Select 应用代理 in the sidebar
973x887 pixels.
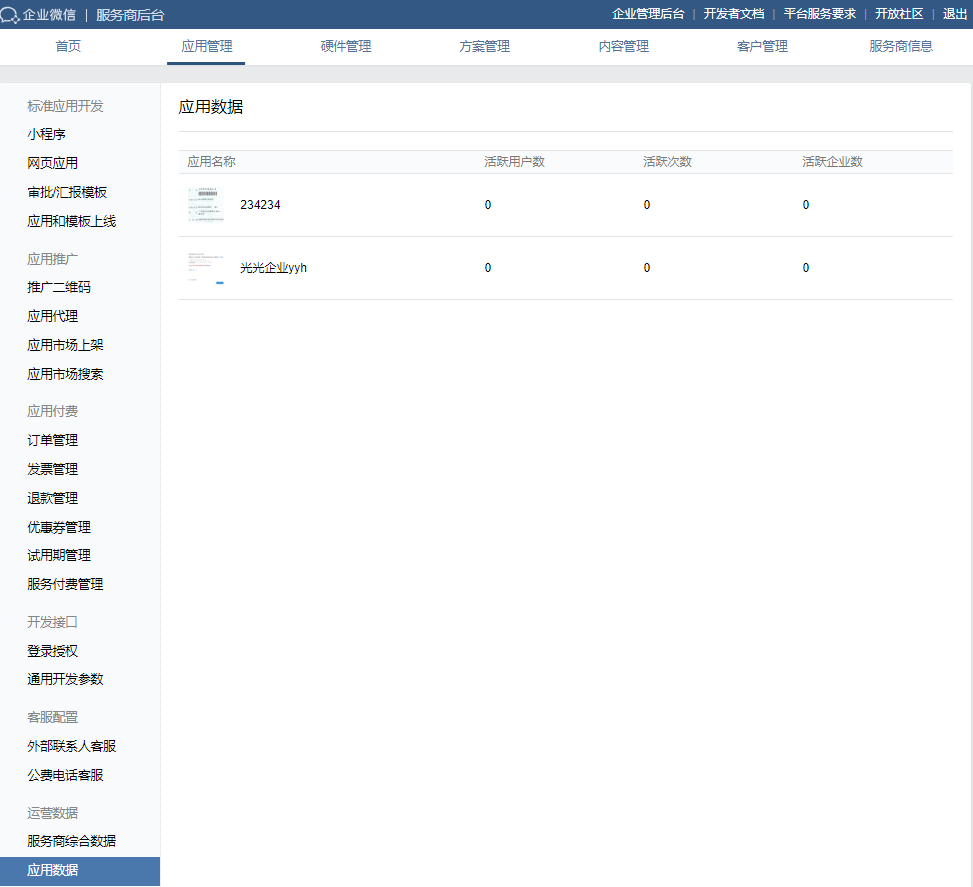(x=53, y=317)
